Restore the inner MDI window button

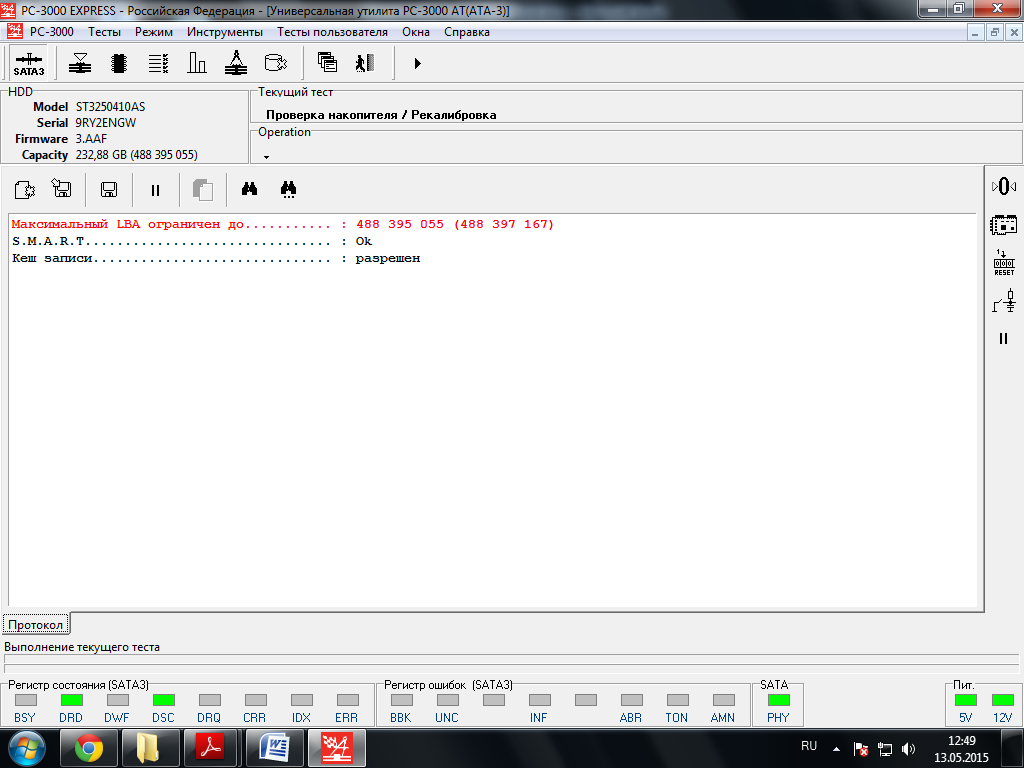(x=995, y=32)
